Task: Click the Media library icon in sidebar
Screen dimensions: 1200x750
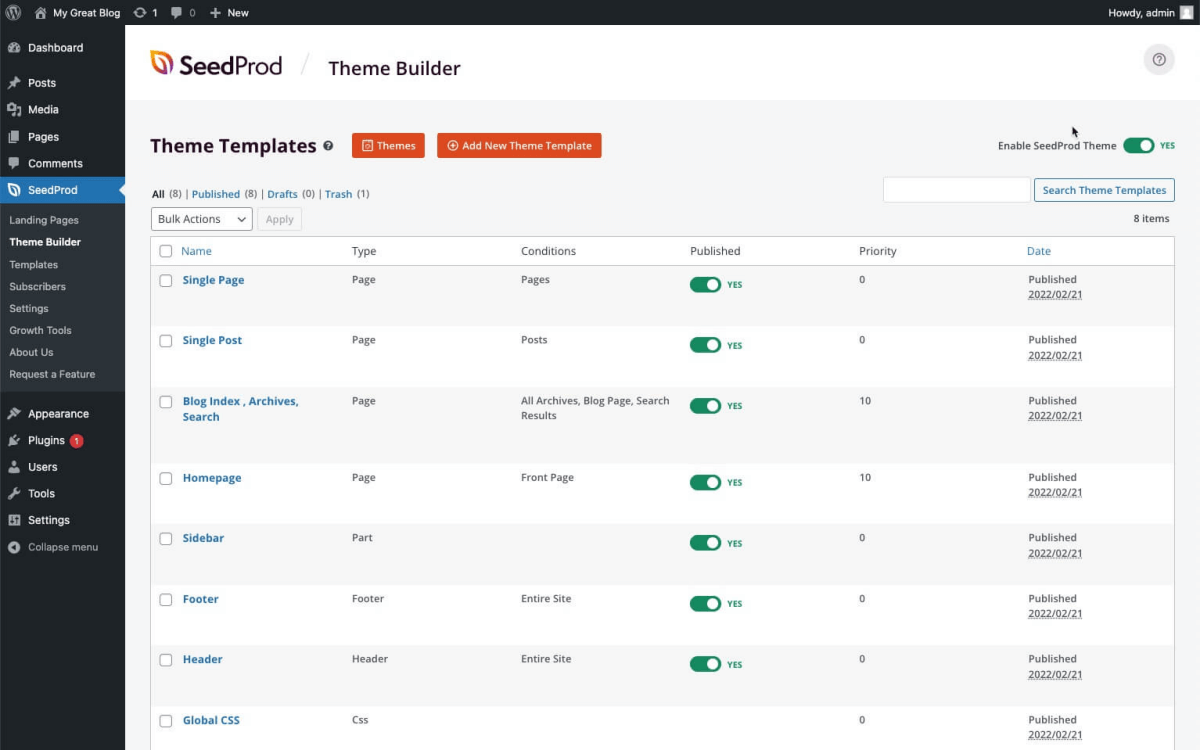Action: click(x=17, y=109)
